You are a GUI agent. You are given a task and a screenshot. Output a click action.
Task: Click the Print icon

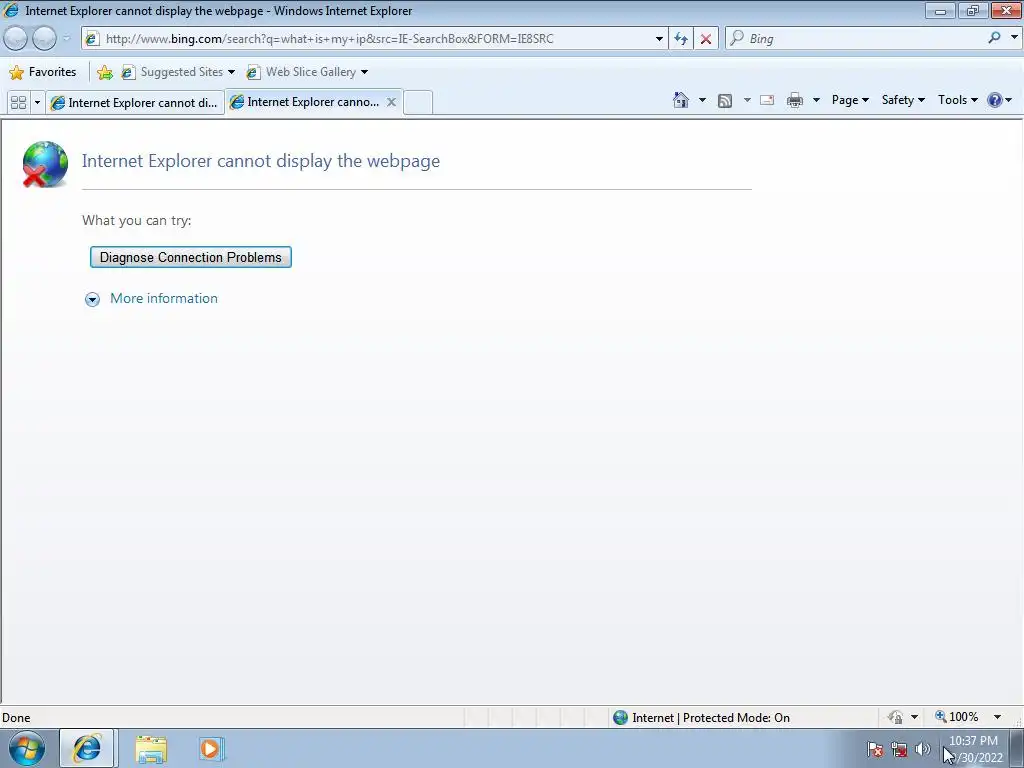coord(795,100)
